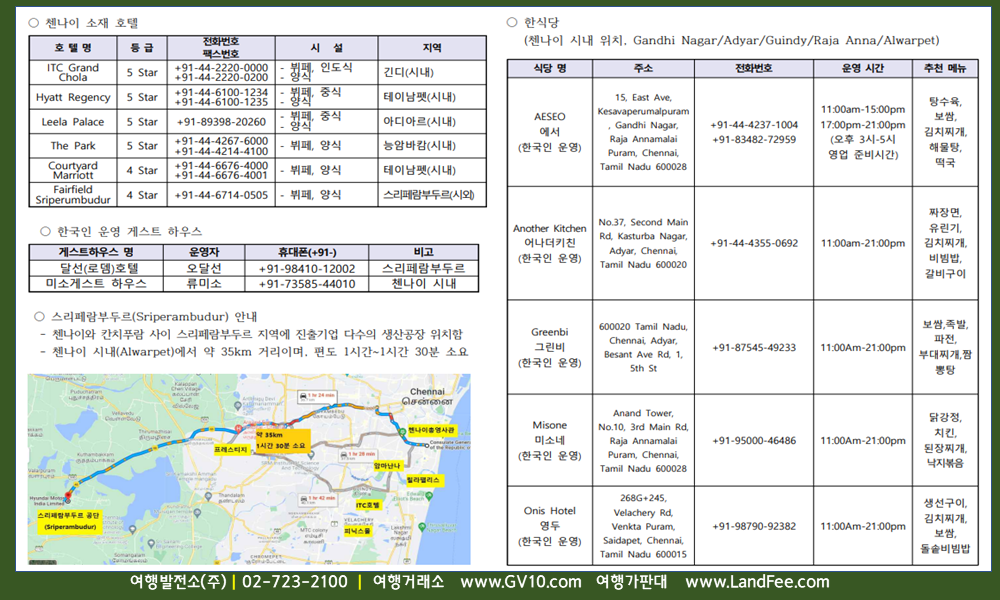Screen dimensions: 1000x600
Task: Click the '스리페람부두르(Sriperambudur) 안내' heading
Action: pos(154,316)
